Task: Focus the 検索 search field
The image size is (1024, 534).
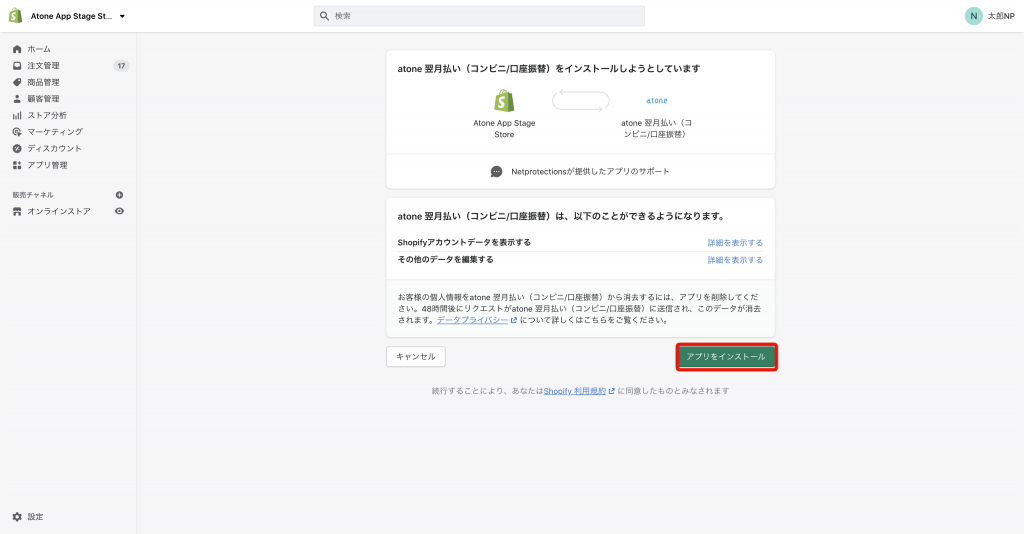Action: coord(479,16)
